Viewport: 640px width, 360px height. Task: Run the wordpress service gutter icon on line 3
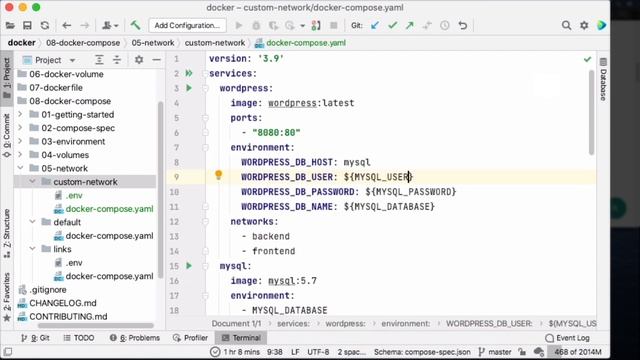(189, 88)
